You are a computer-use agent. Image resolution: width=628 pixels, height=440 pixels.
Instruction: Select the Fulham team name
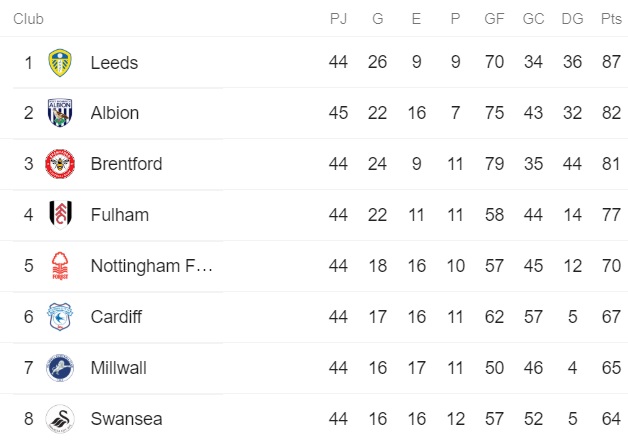[119, 215]
